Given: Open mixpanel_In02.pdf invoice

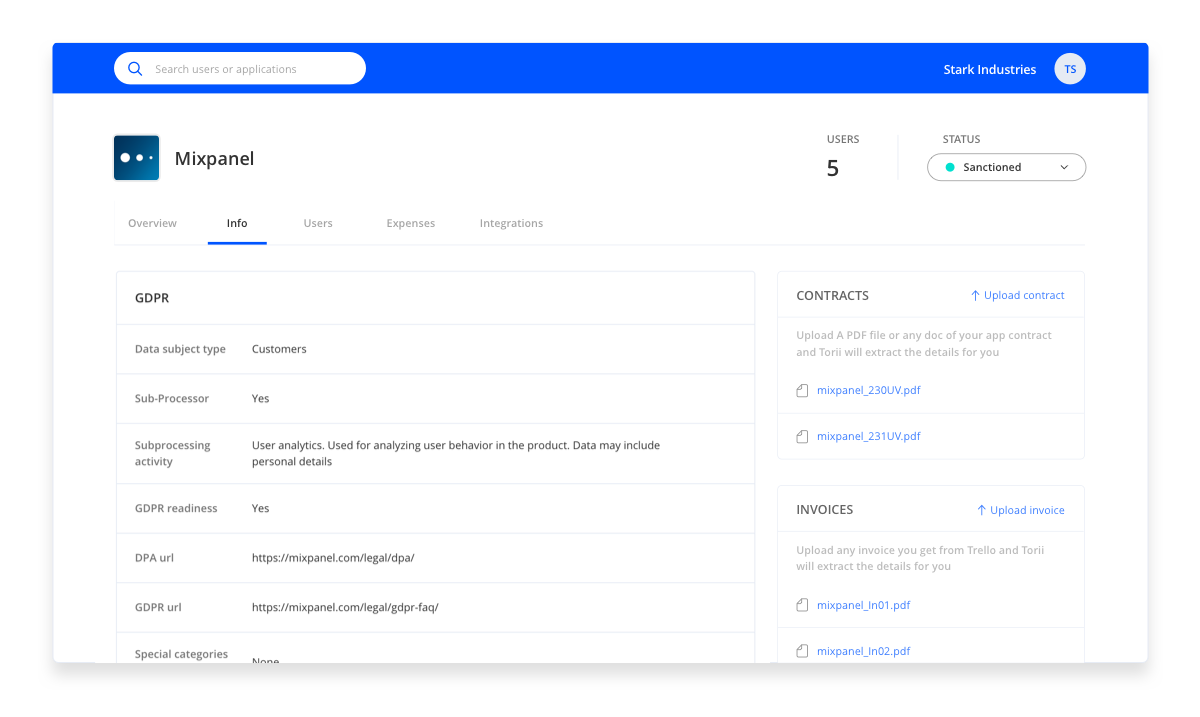Looking at the screenshot, I should point(863,651).
